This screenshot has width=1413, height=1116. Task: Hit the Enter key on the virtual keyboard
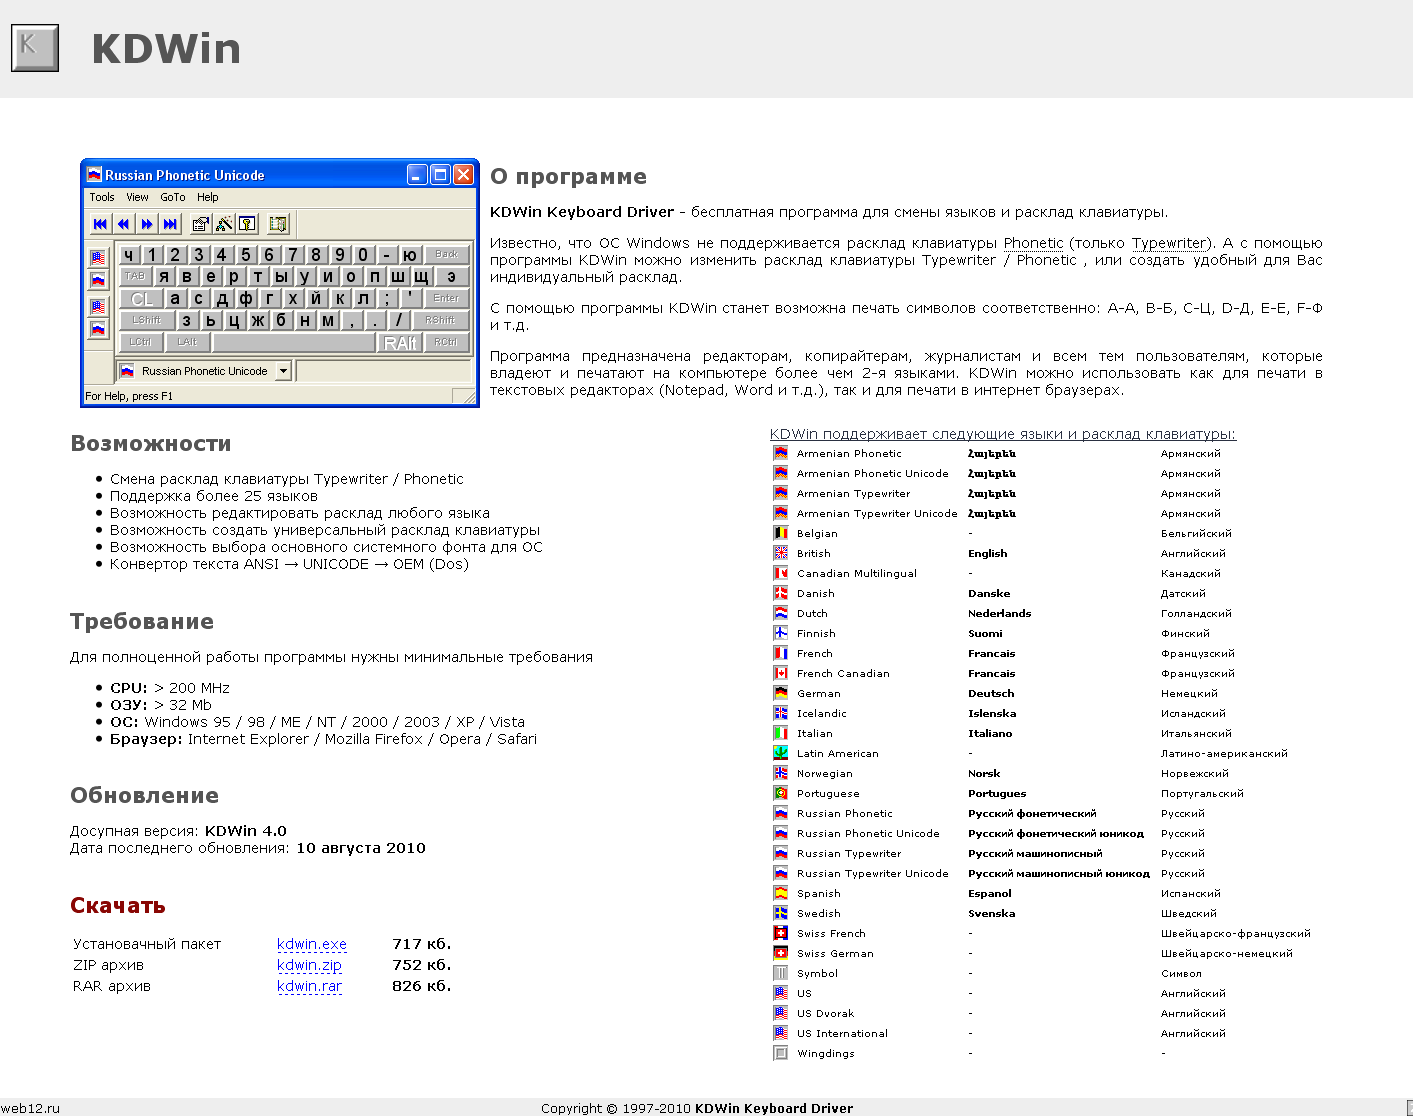tap(446, 298)
